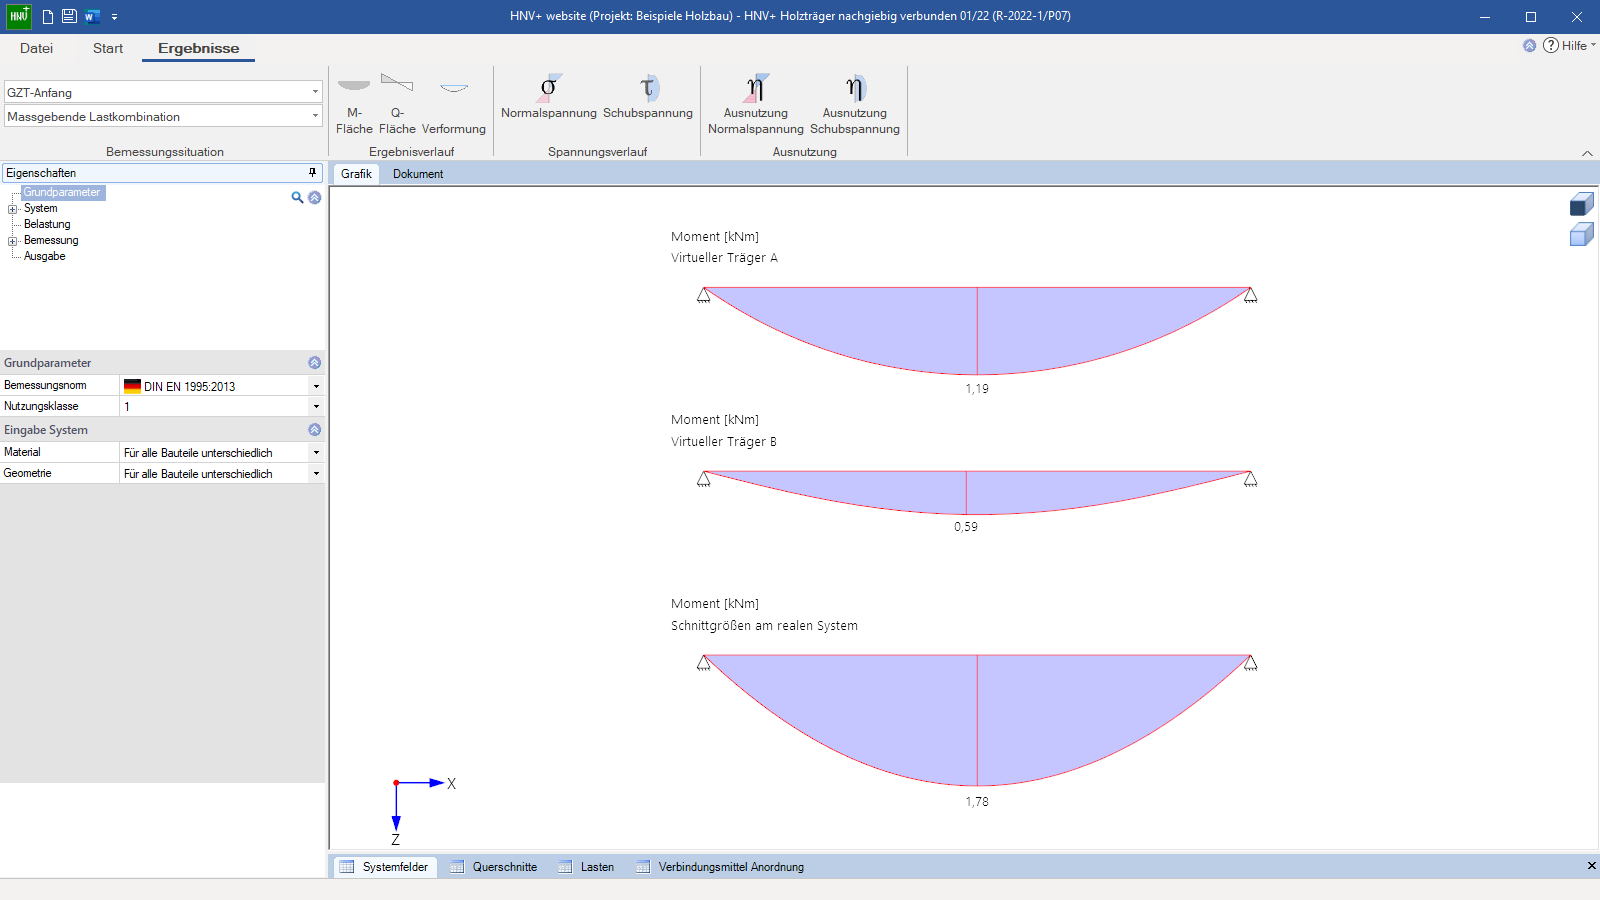The image size is (1600, 900).
Task: Expand the System tree node
Action: pyautogui.click(x=13, y=209)
